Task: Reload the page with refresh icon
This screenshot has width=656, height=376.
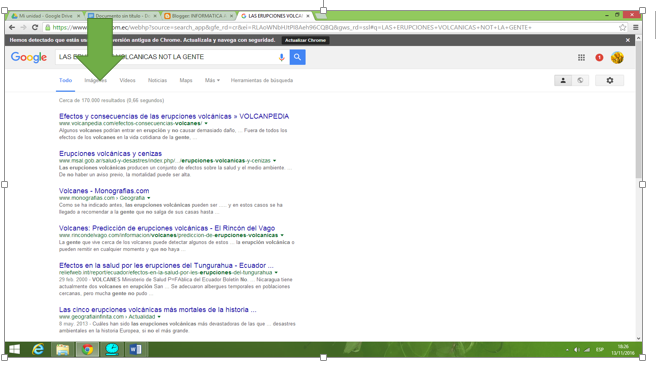Action: point(35,28)
